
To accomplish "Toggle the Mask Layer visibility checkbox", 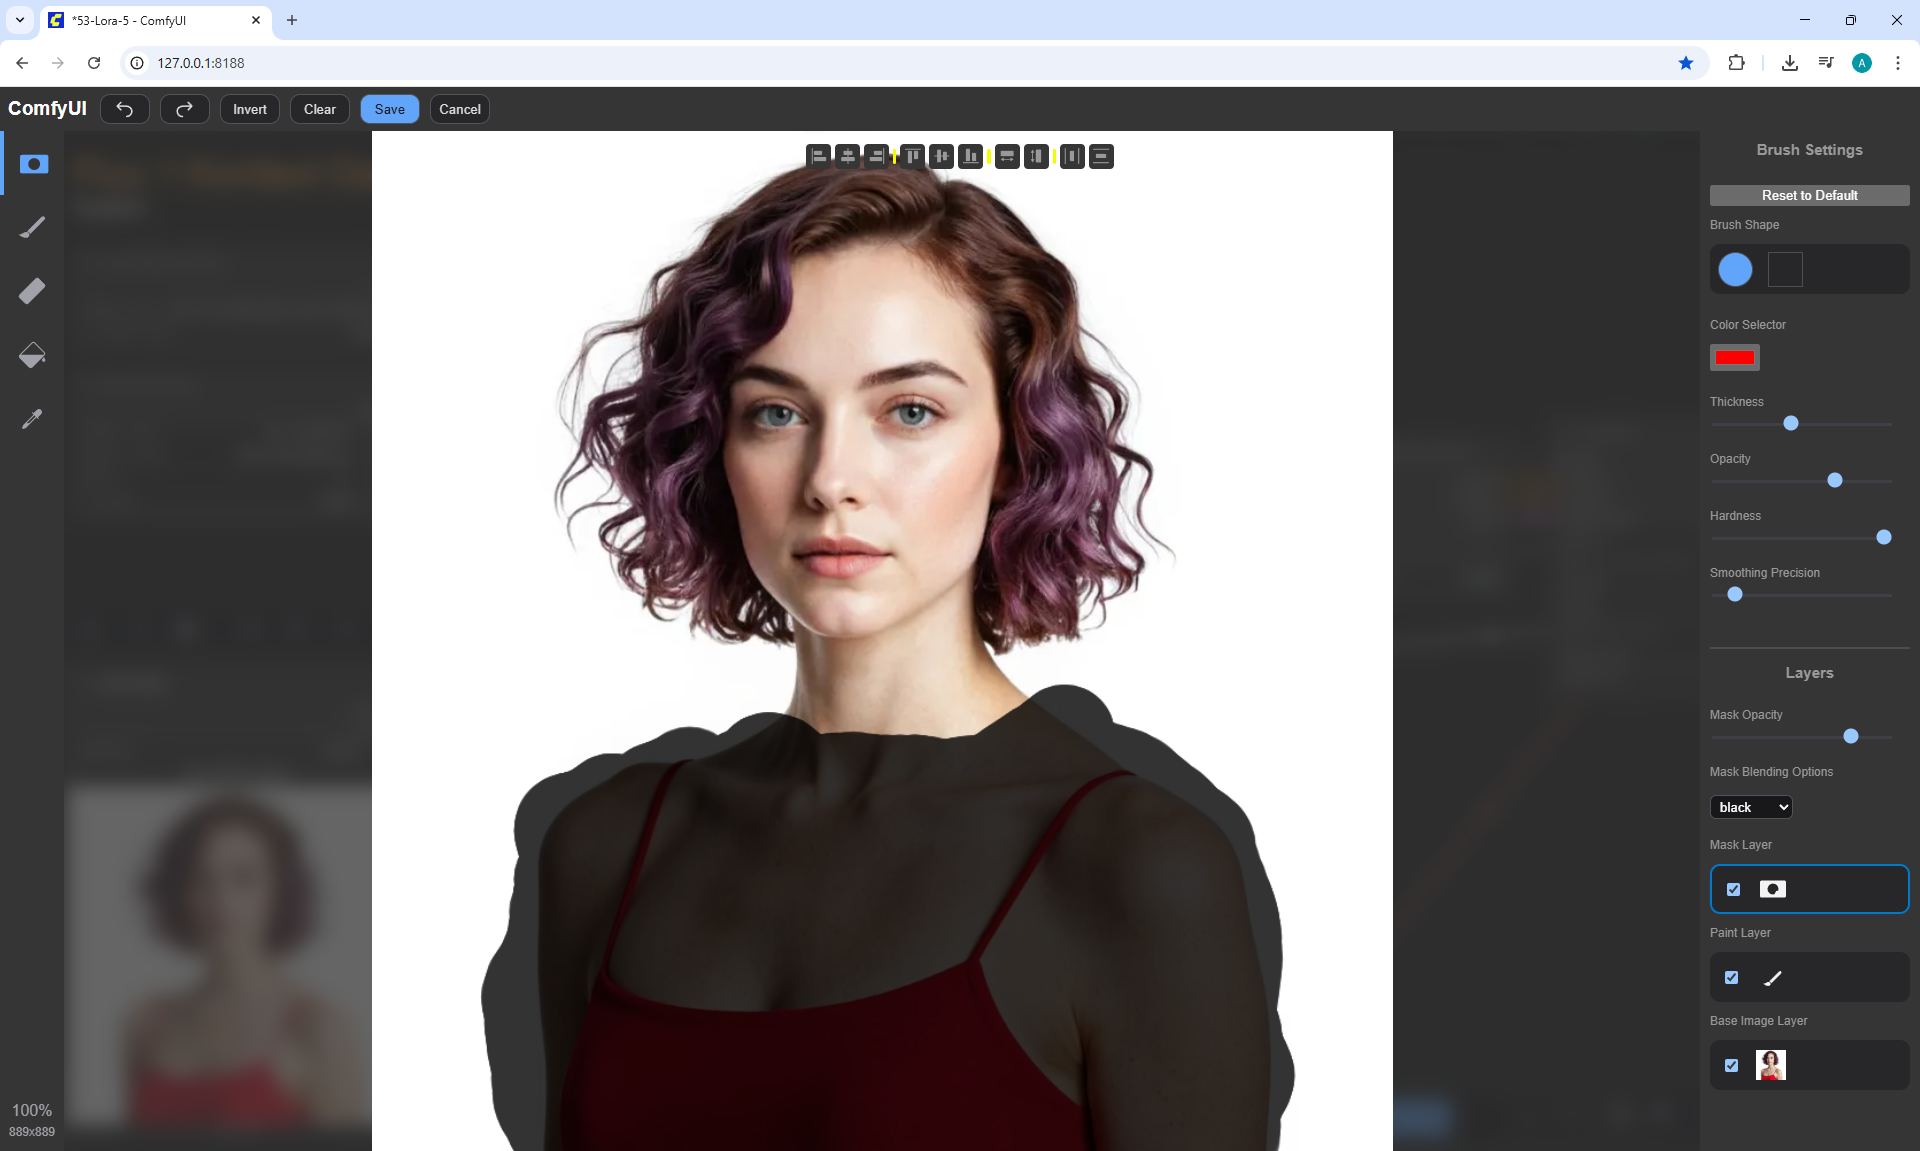I will 1733,889.
